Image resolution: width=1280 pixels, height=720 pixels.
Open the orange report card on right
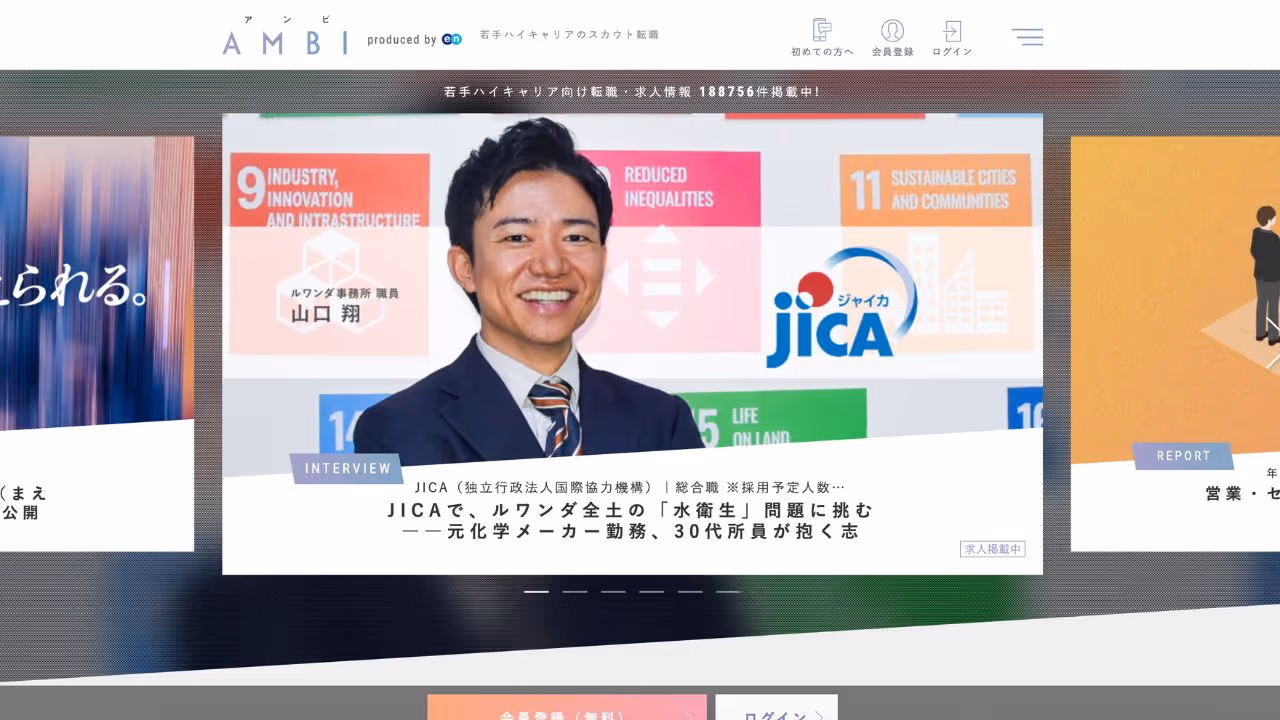1175,344
